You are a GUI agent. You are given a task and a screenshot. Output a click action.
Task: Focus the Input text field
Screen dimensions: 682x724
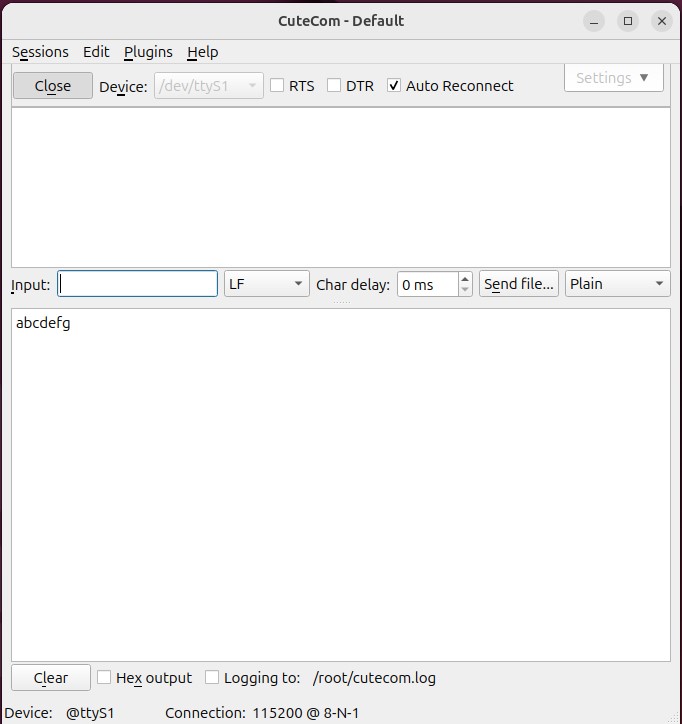point(138,284)
